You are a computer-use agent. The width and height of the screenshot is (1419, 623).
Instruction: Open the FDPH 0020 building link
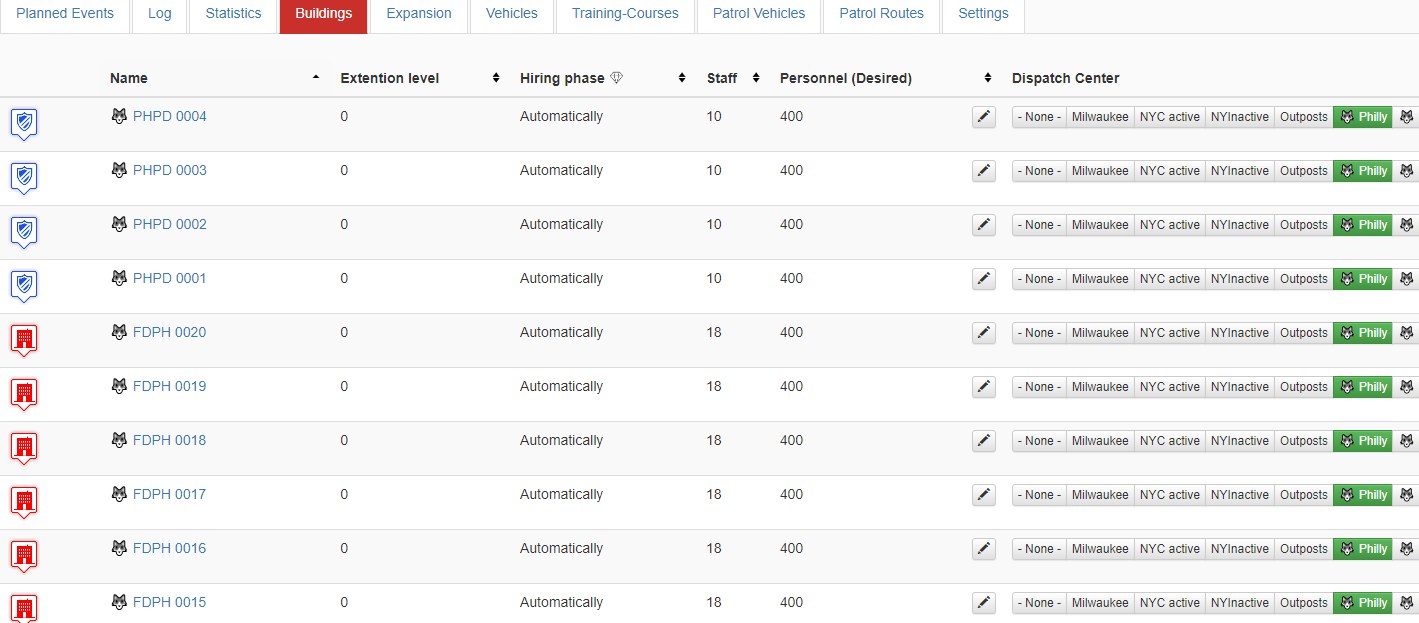tap(170, 332)
